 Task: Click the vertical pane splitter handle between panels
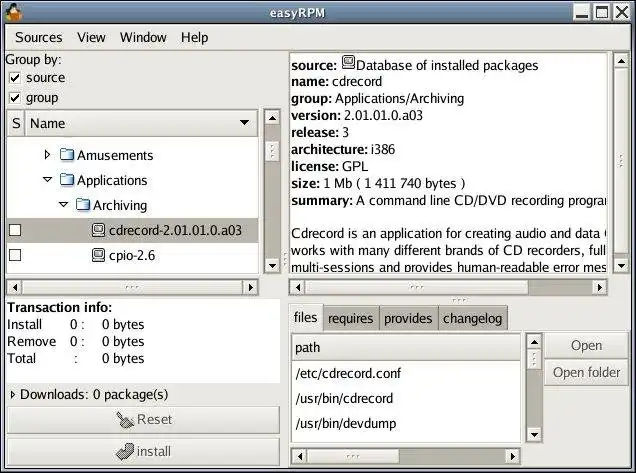285,258
